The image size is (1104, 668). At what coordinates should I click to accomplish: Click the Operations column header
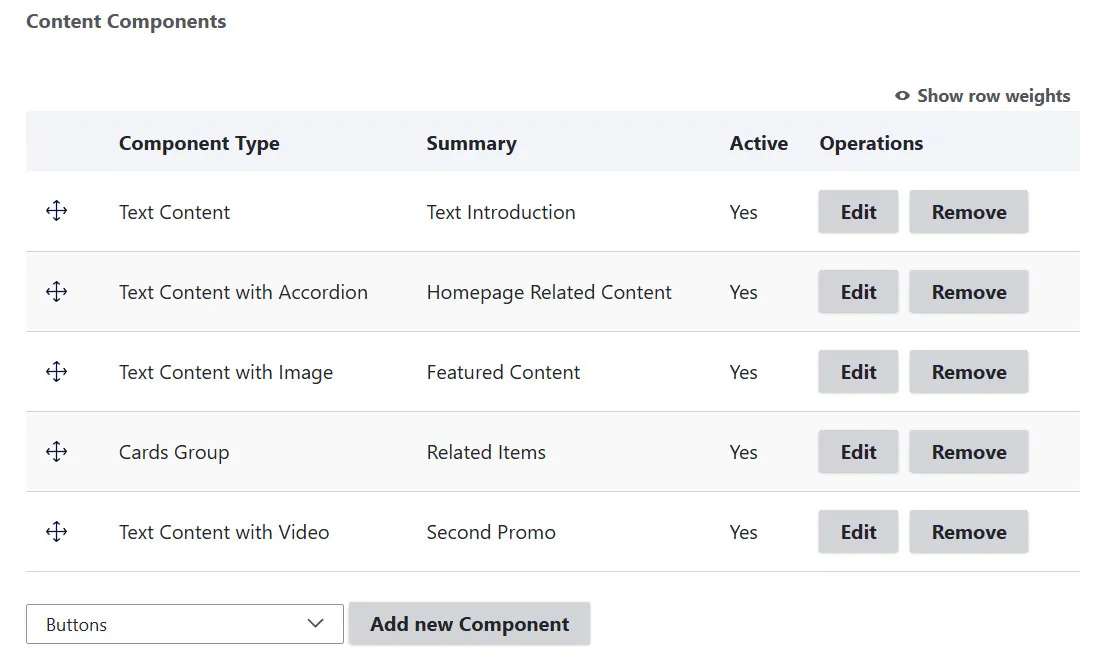(870, 143)
